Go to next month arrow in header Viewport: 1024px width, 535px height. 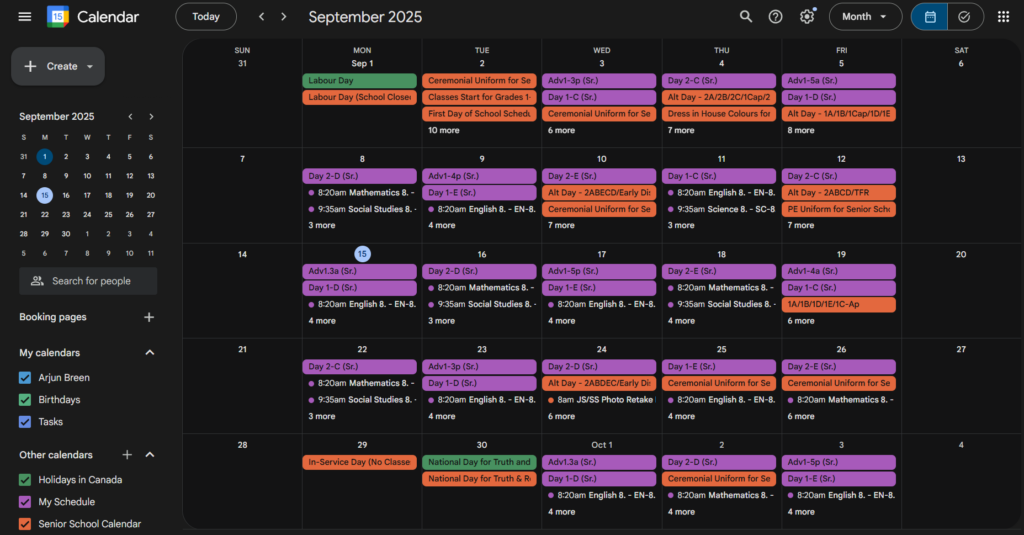point(283,17)
